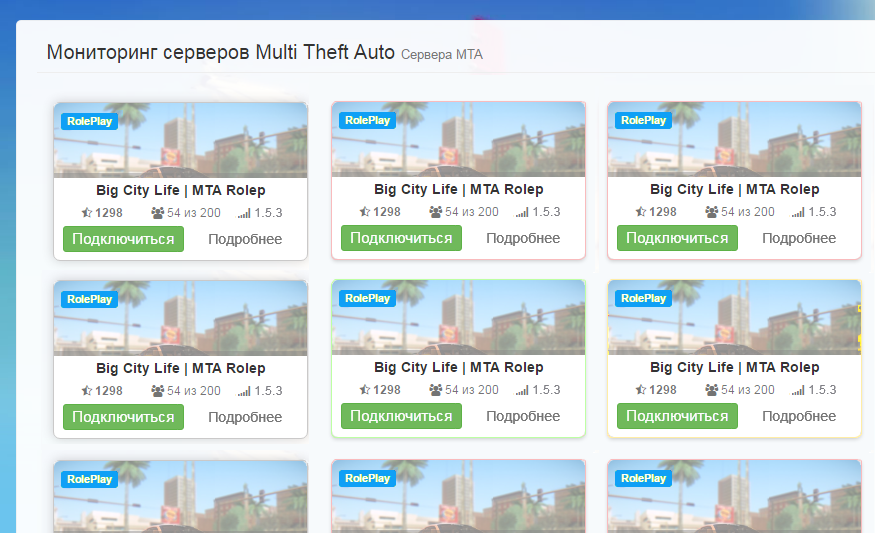Open the yellow-bordered card's city thumbnail

(734, 318)
